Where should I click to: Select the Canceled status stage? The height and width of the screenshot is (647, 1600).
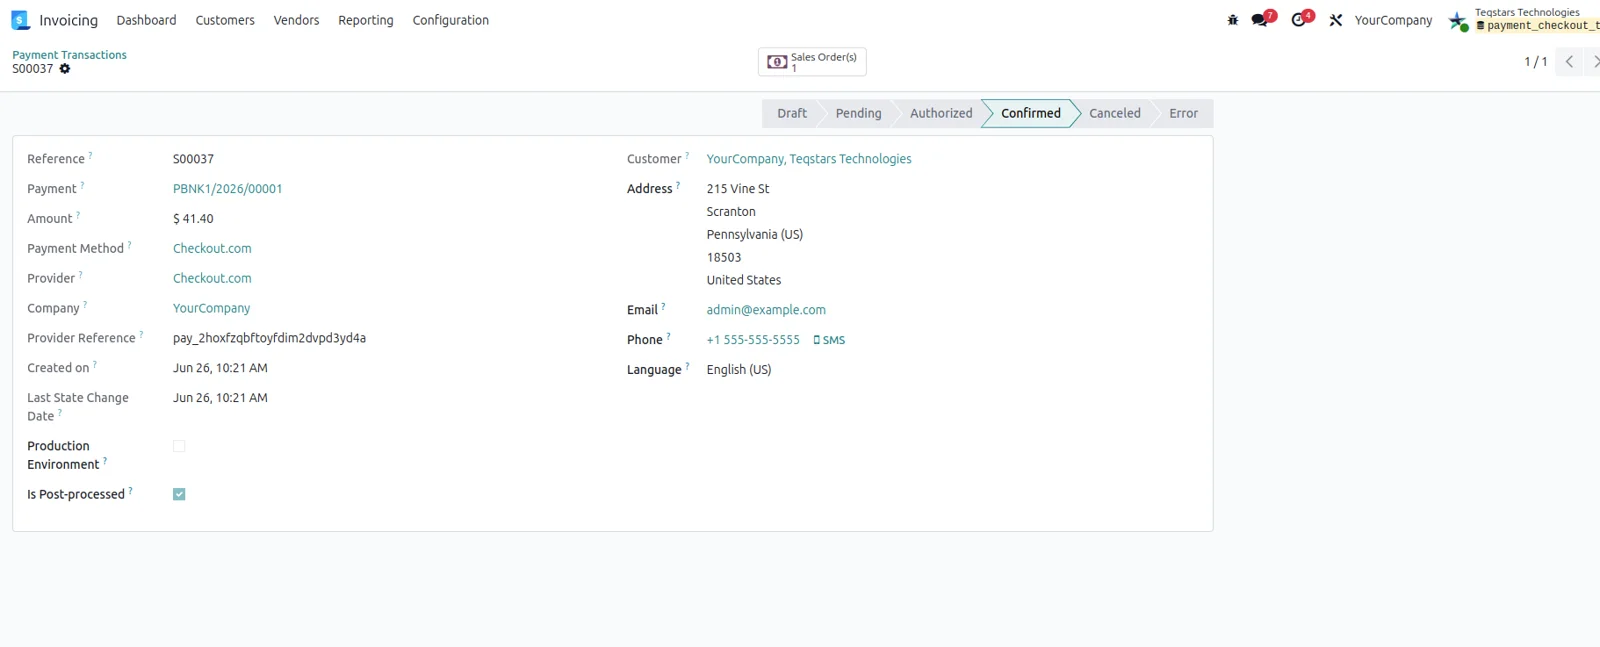point(1115,113)
